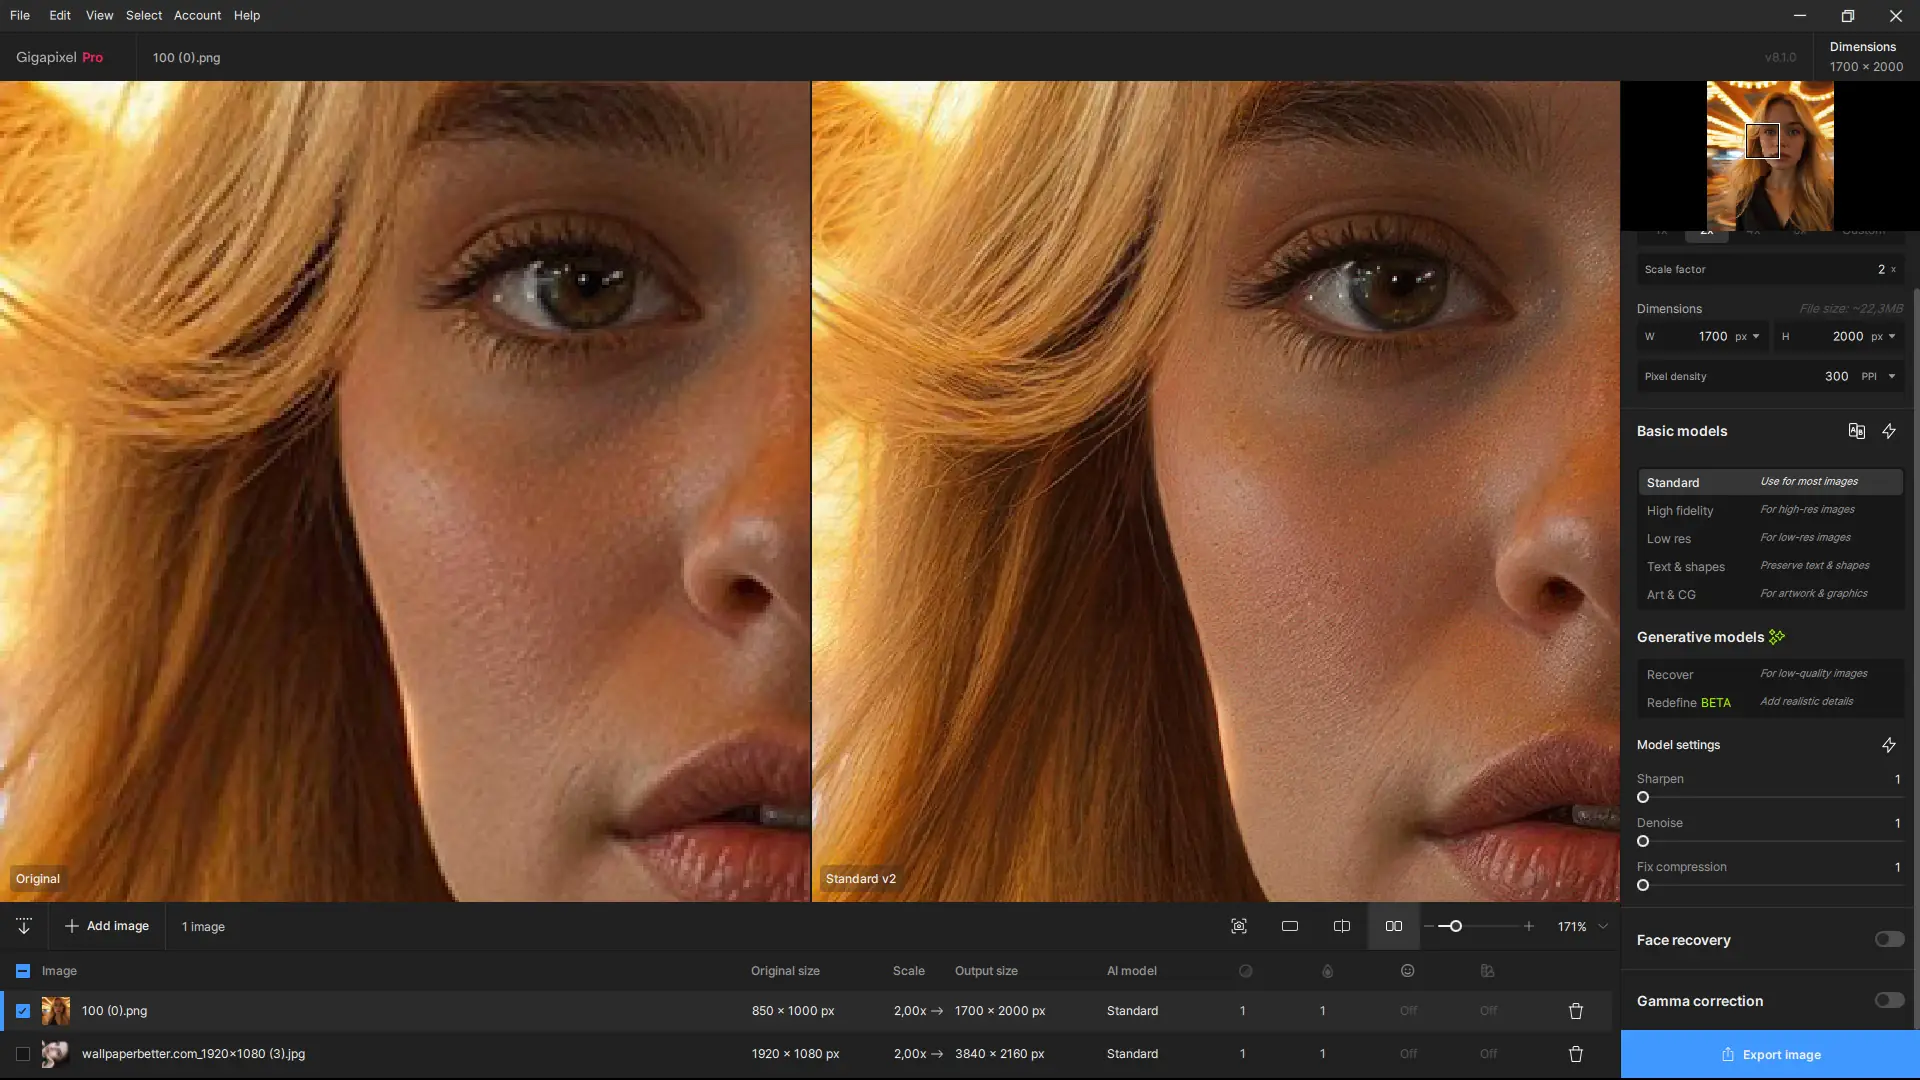The width and height of the screenshot is (1920, 1080).
Task: Check the wallpaperbetter.com image checkbox
Action: pos(23,1054)
